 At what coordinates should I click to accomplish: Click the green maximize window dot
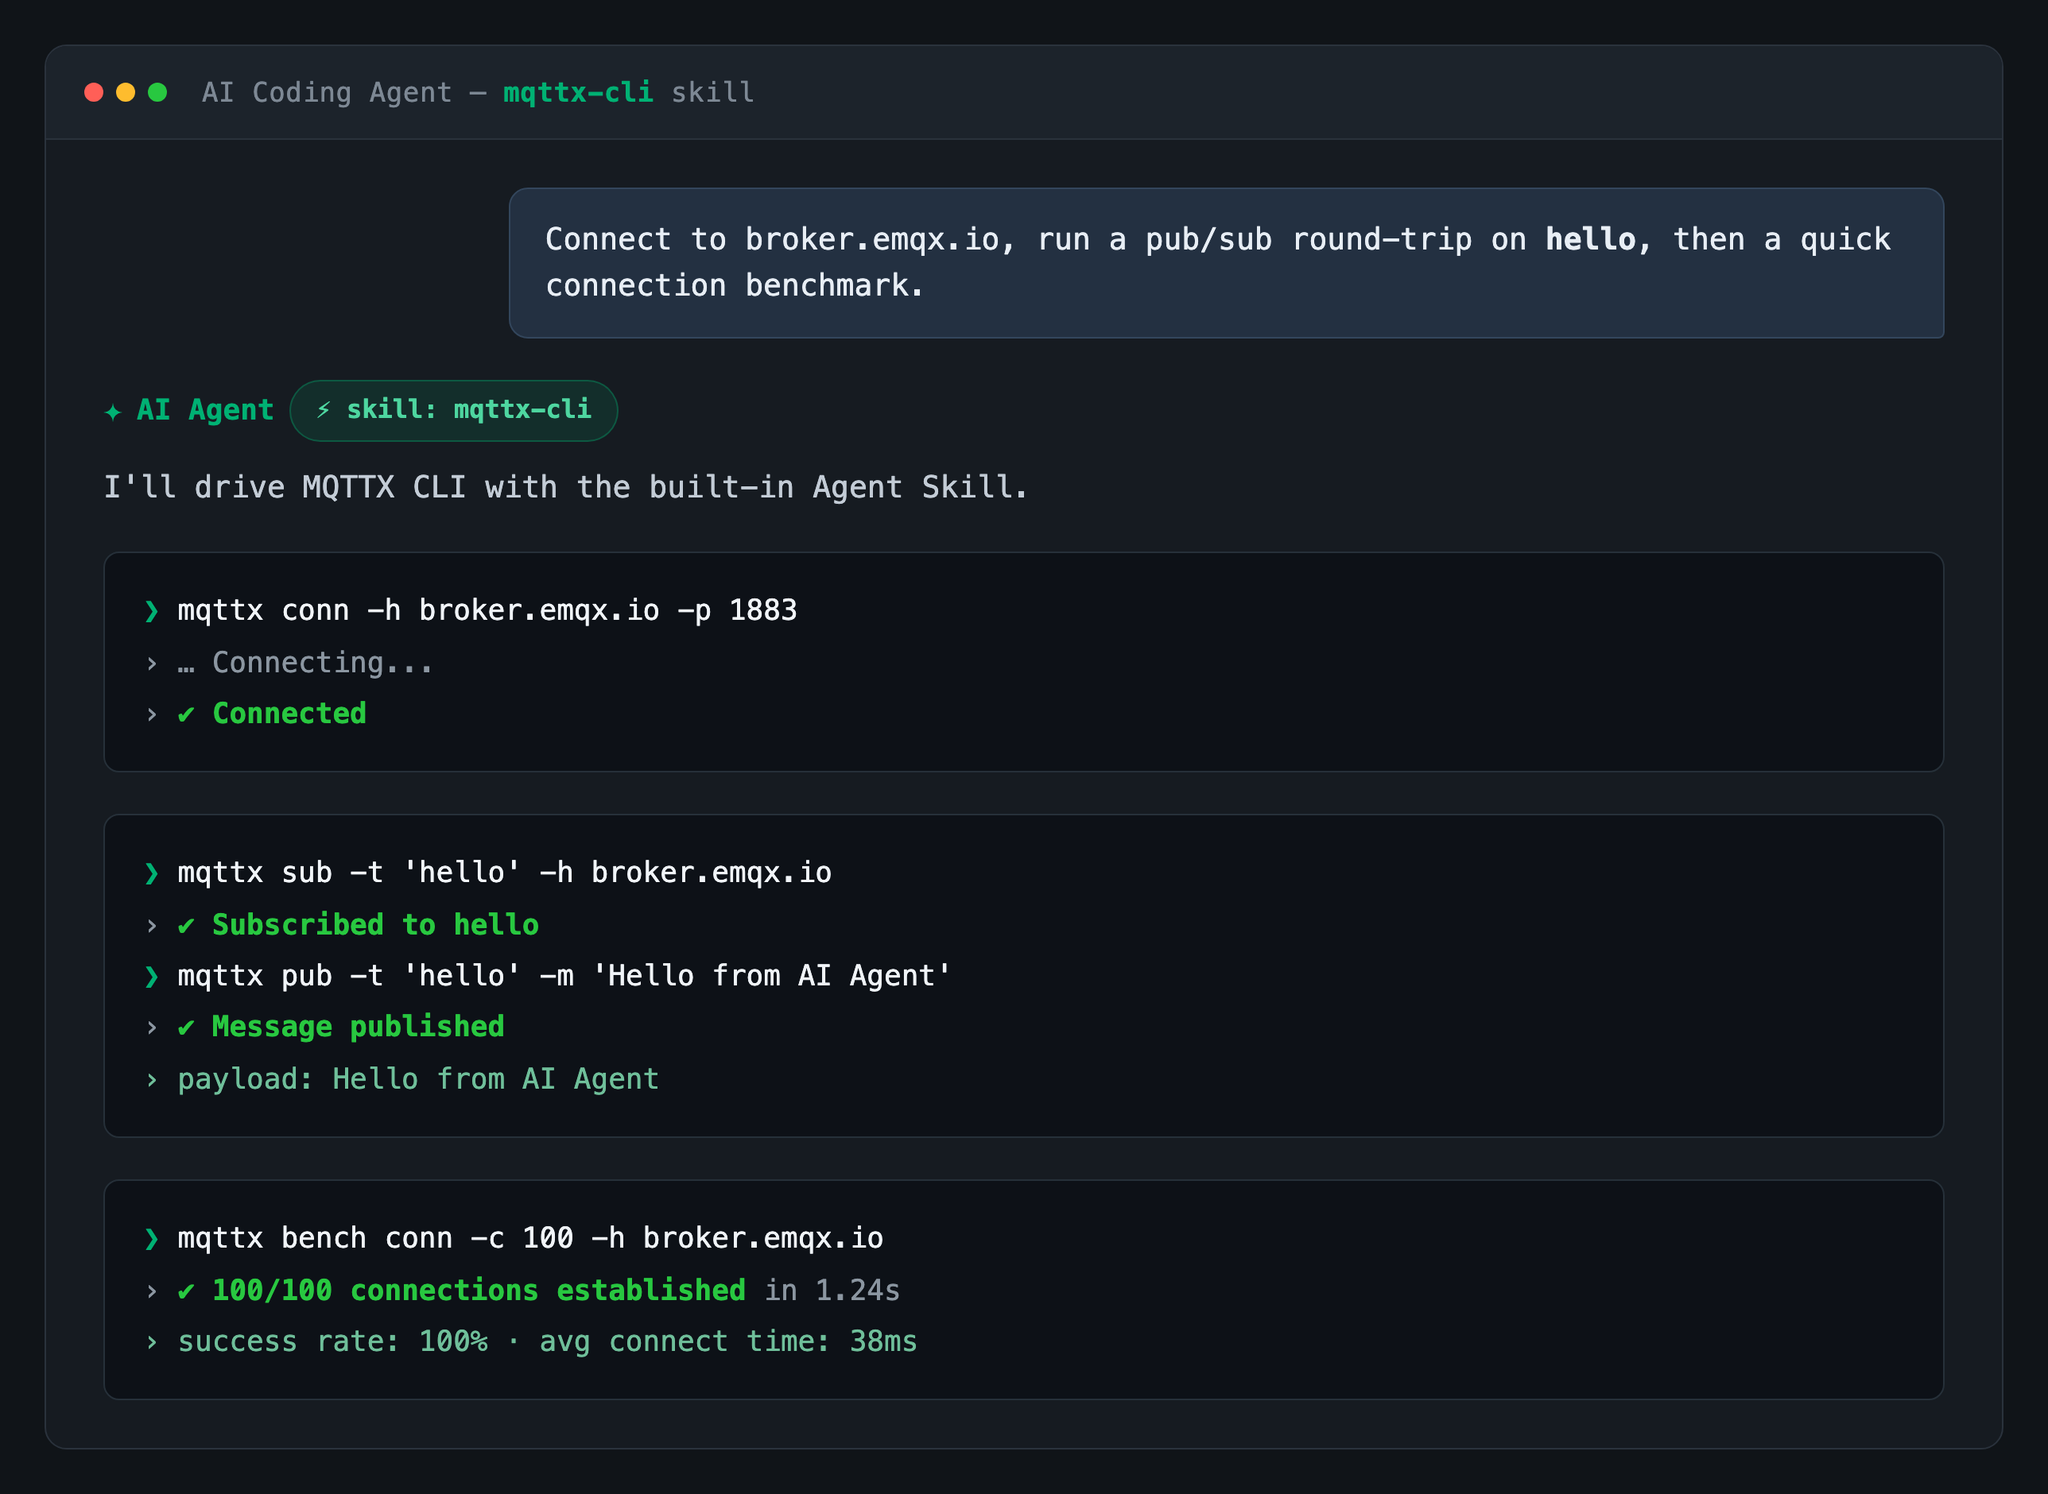point(157,93)
